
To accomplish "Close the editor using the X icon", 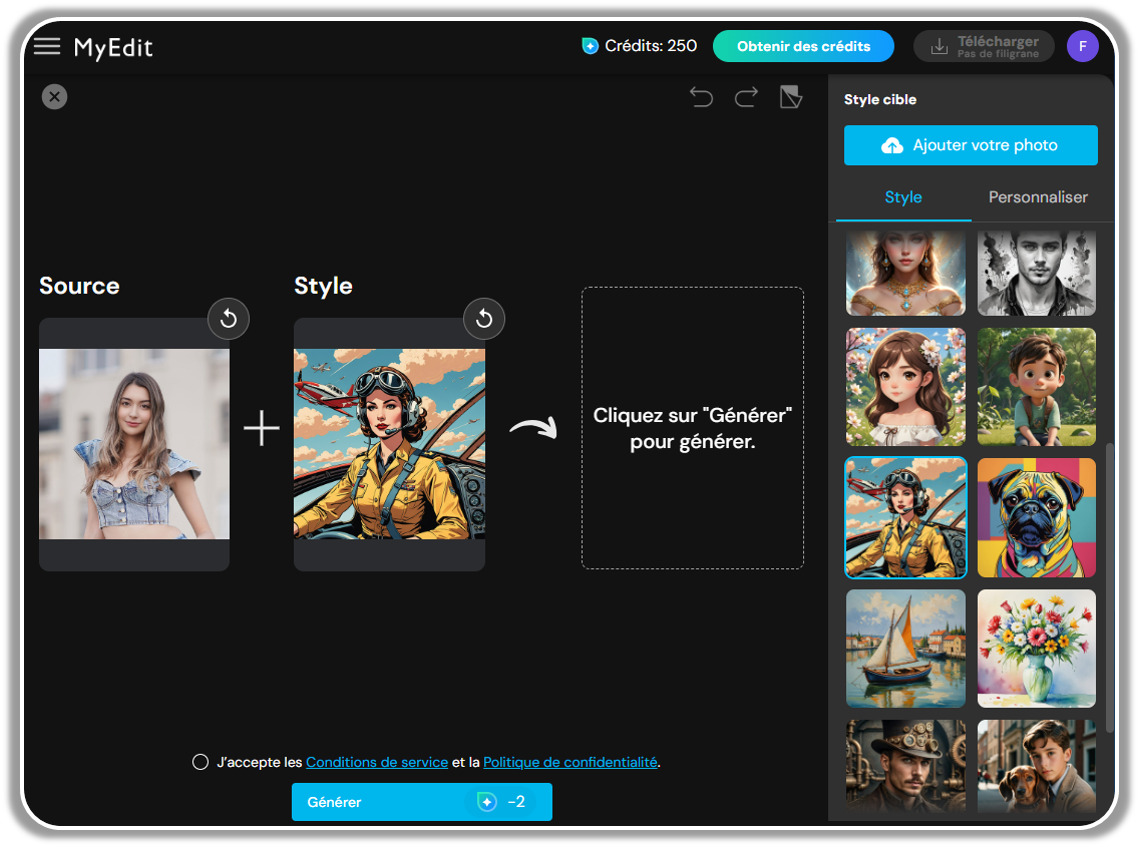I will (x=54, y=96).
